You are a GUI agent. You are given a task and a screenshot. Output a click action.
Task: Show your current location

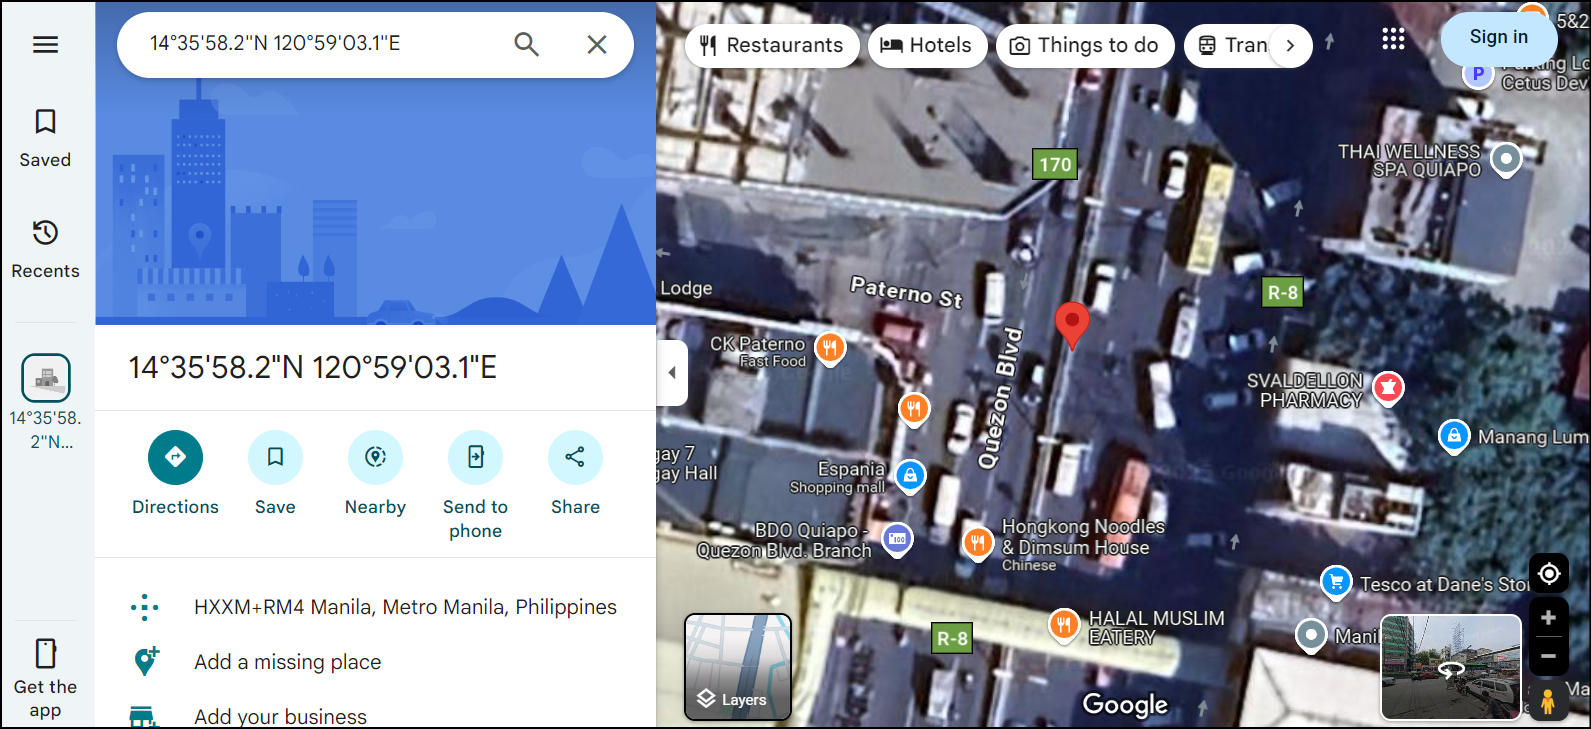pyautogui.click(x=1549, y=574)
